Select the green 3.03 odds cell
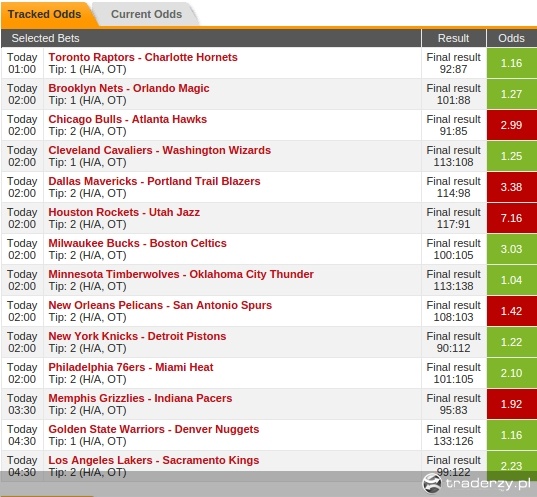This screenshot has width=537, height=497. coord(512,249)
